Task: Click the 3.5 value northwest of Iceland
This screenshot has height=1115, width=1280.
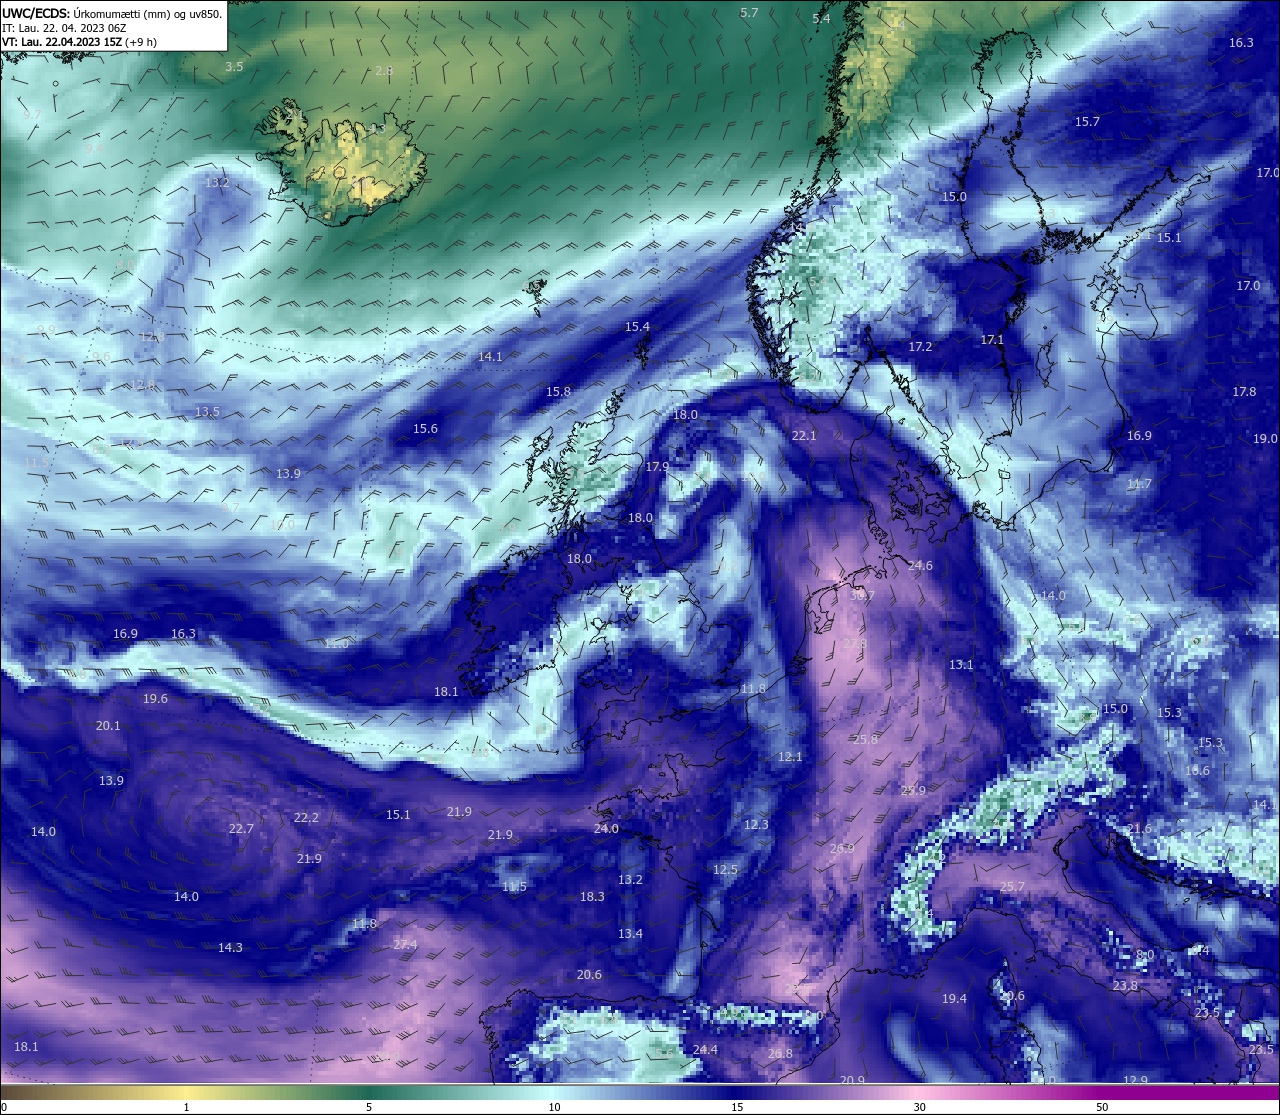Action: 234,66
